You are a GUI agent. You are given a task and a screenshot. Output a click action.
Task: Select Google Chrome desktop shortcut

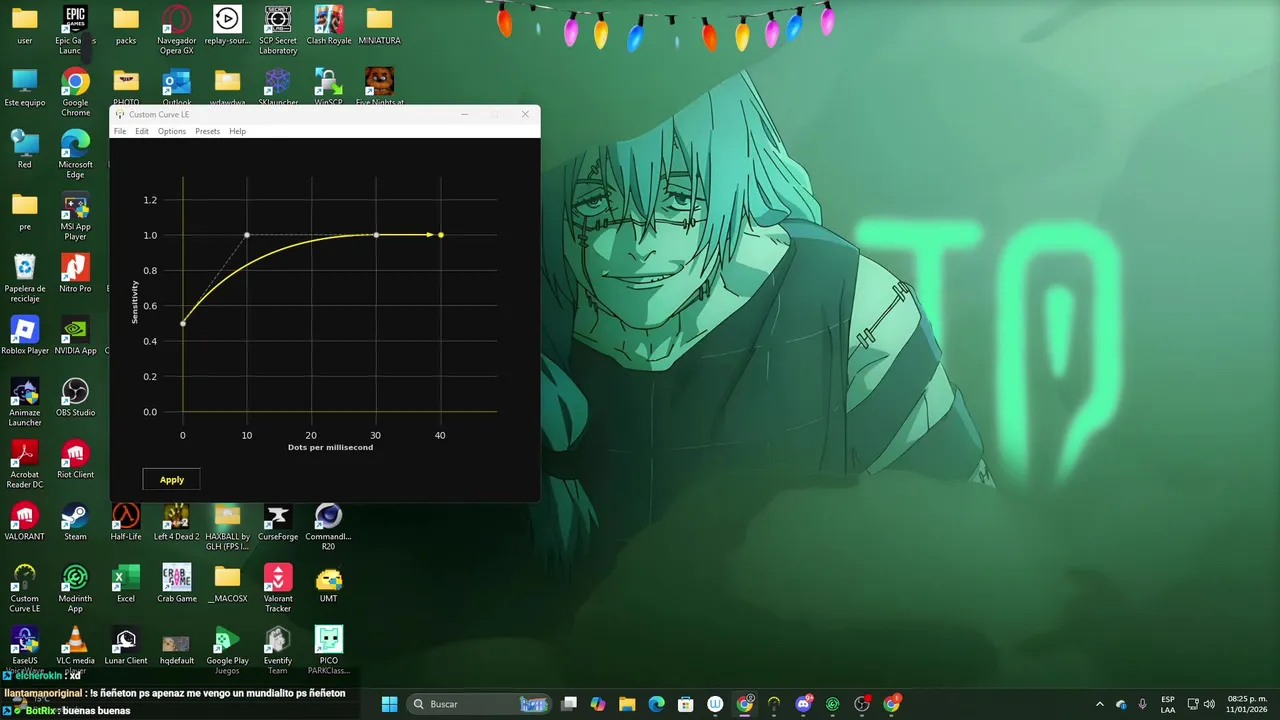(75, 92)
